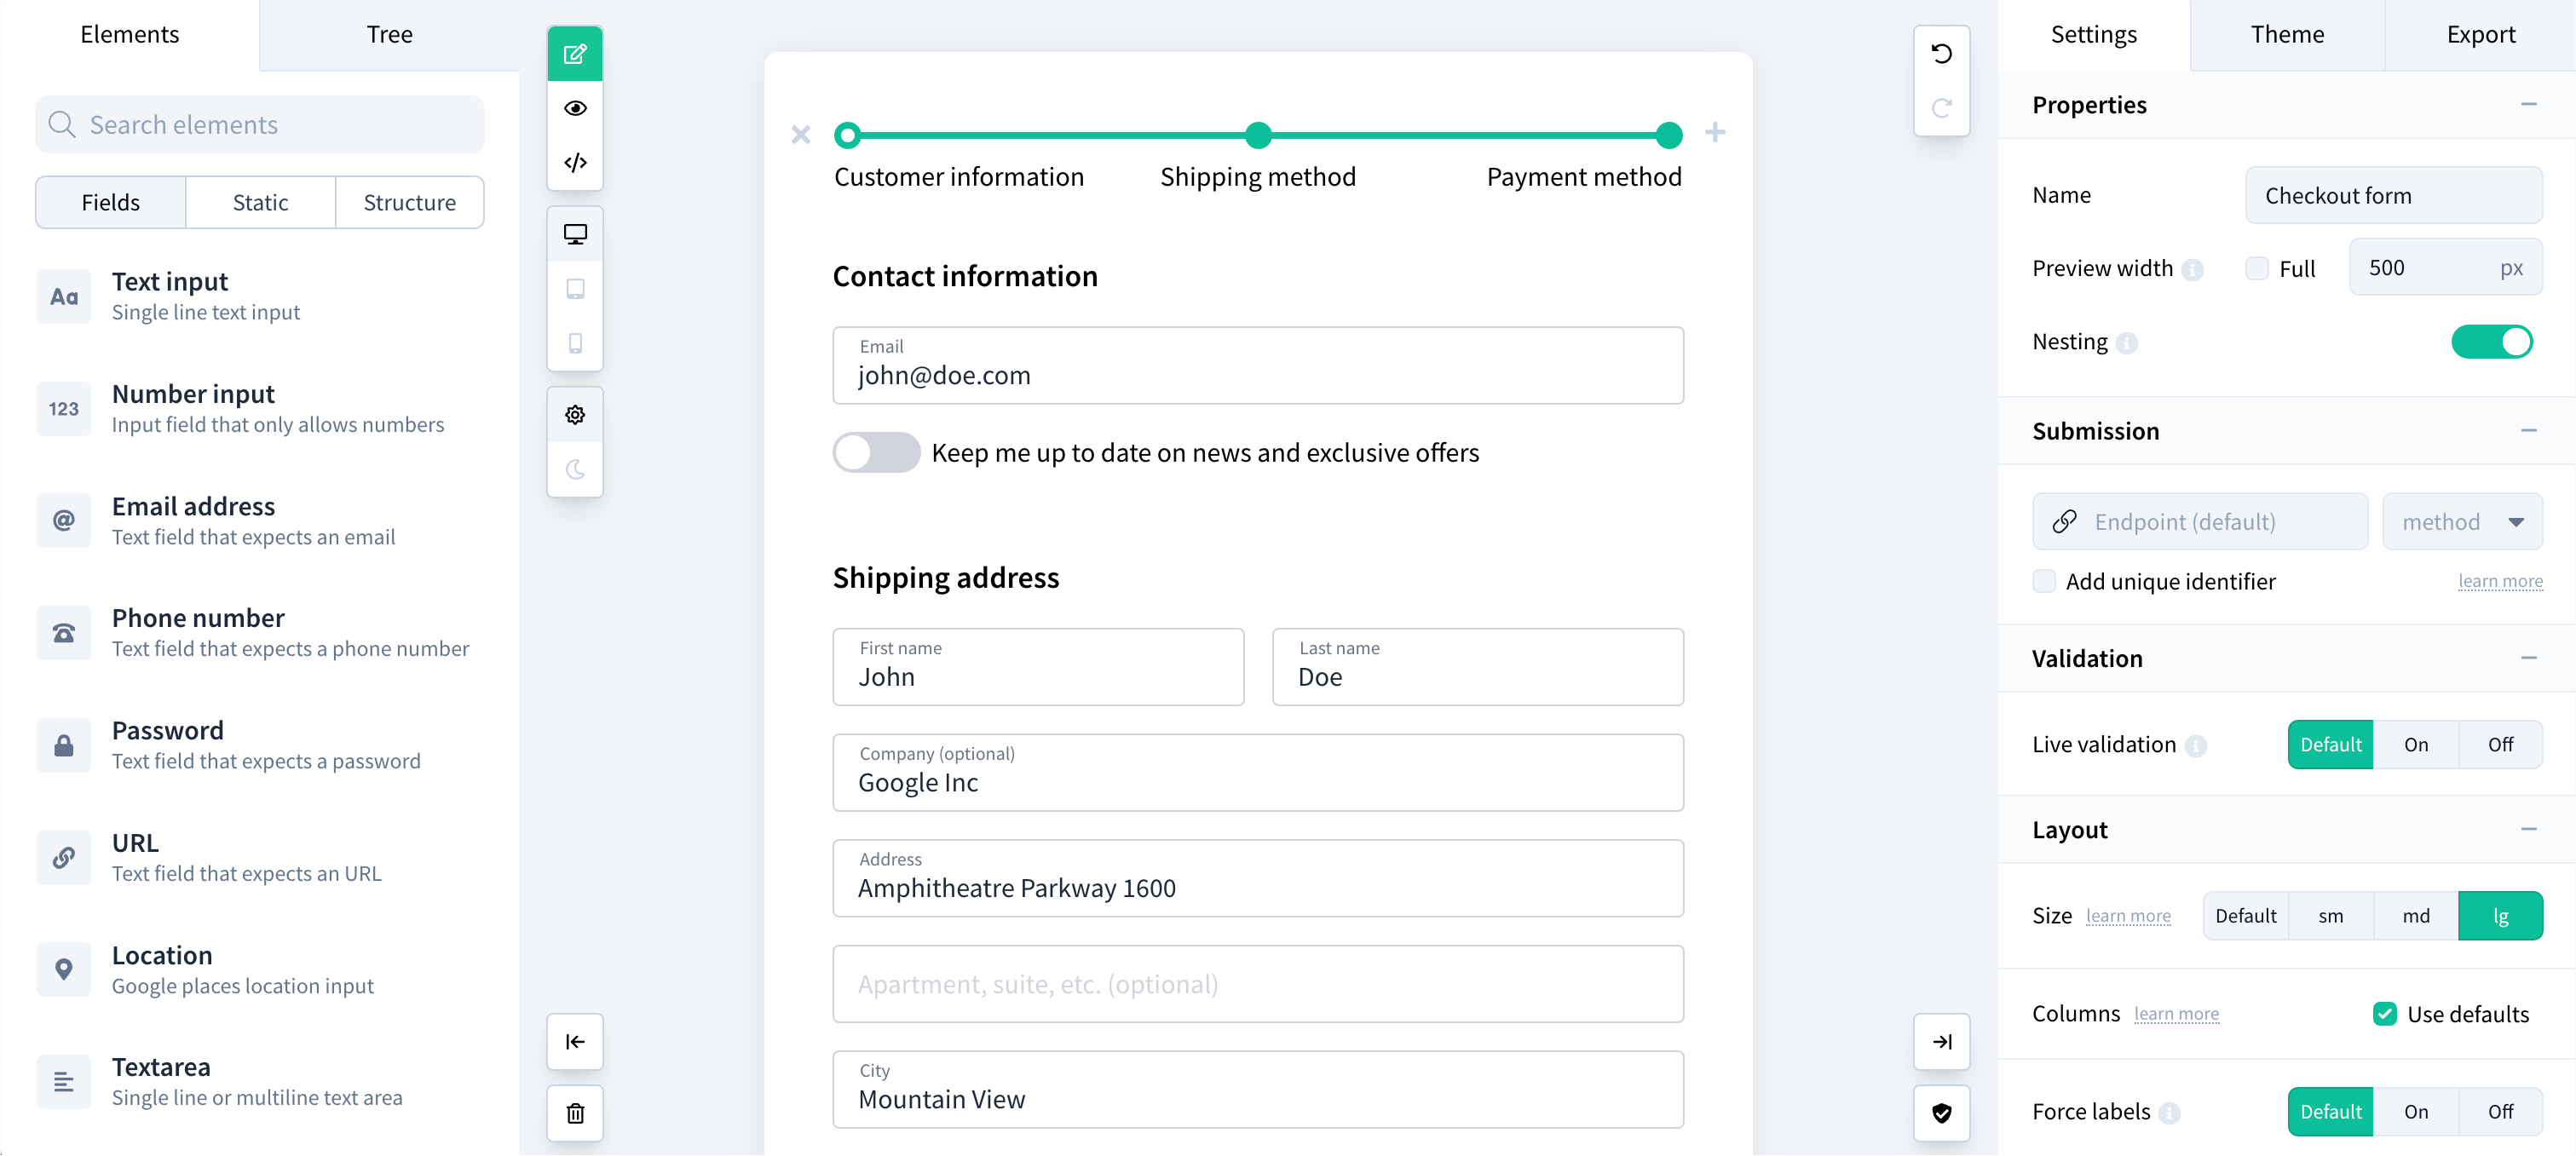Image resolution: width=2576 pixels, height=1156 pixels.
Task: Disable the Nesting toggle
Action: pos(2492,341)
